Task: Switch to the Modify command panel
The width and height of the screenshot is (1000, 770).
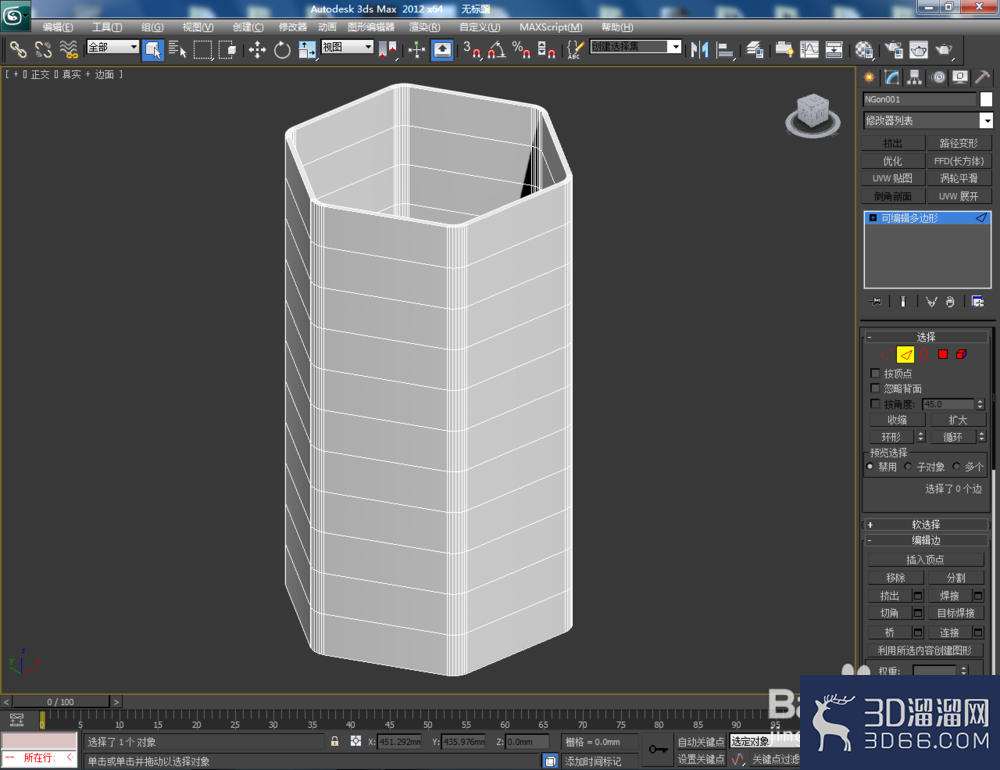Action: (892, 78)
